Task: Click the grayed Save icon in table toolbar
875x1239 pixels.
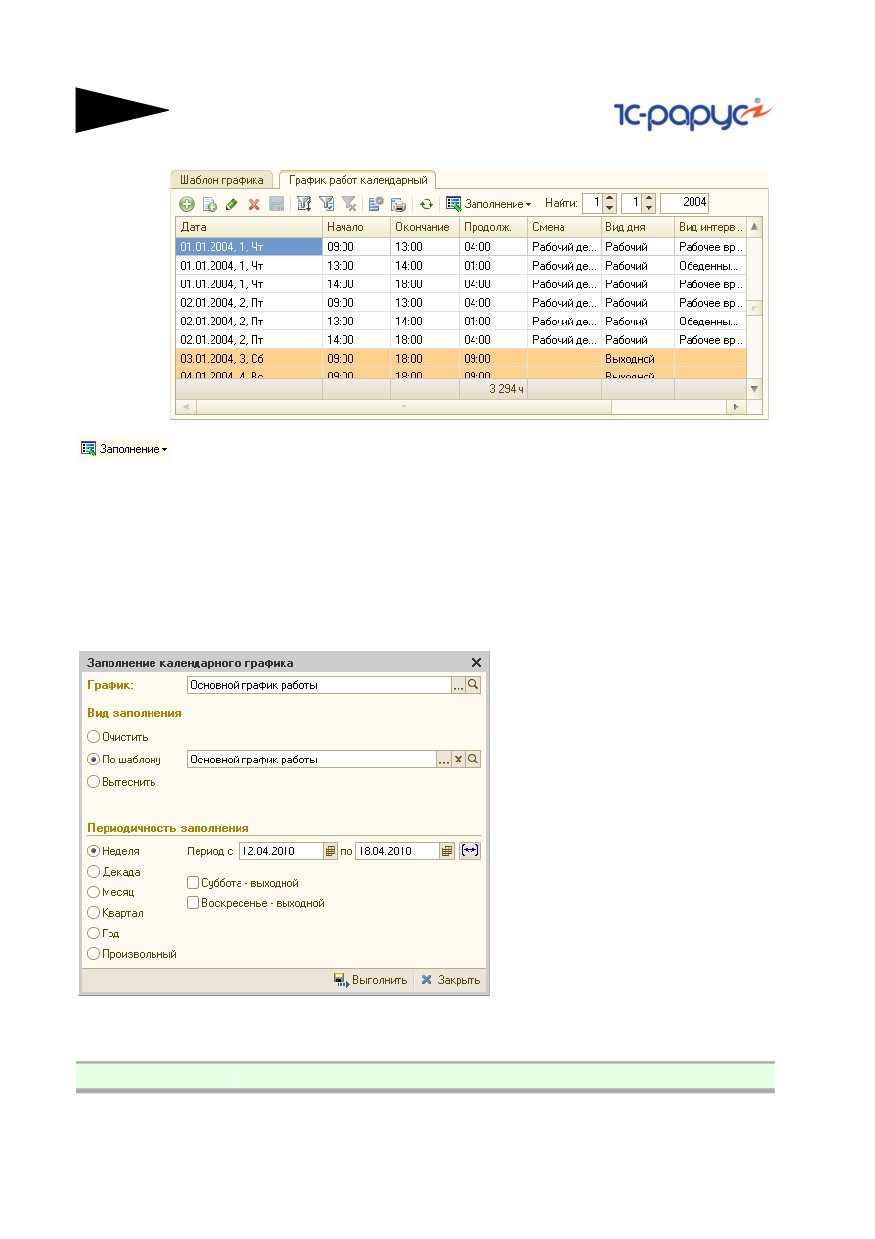Action: [276, 204]
